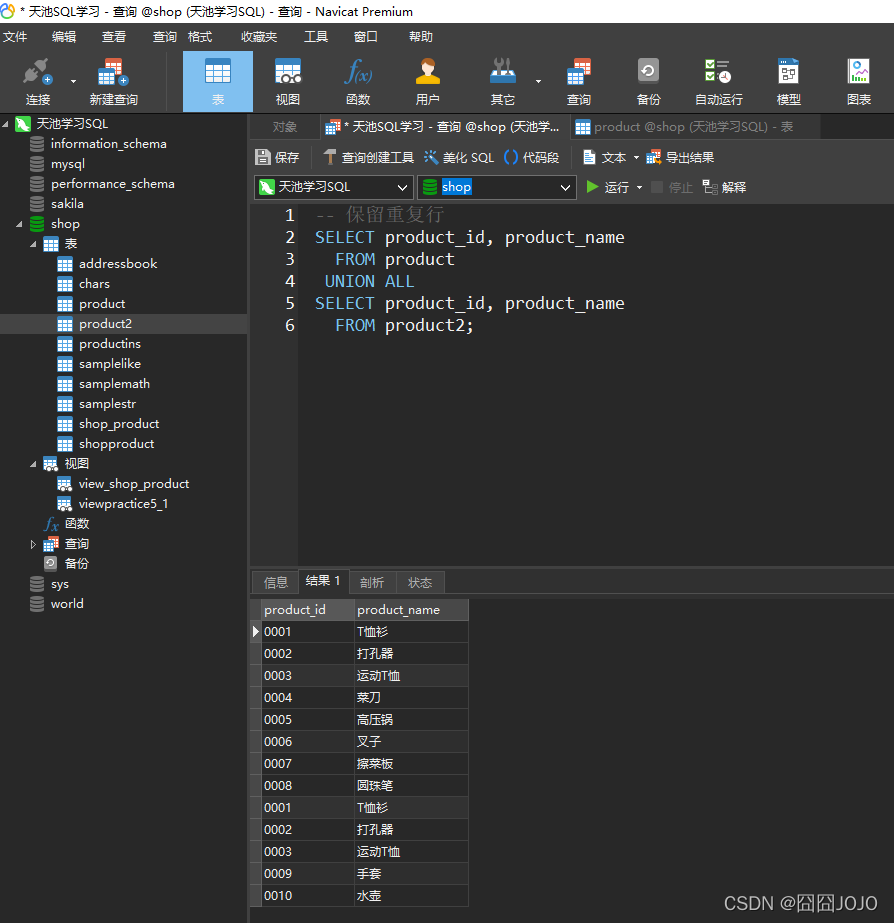Open the 文件 menu
The height and width of the screenshot is (923, 894).
click(x=15, y=36)
